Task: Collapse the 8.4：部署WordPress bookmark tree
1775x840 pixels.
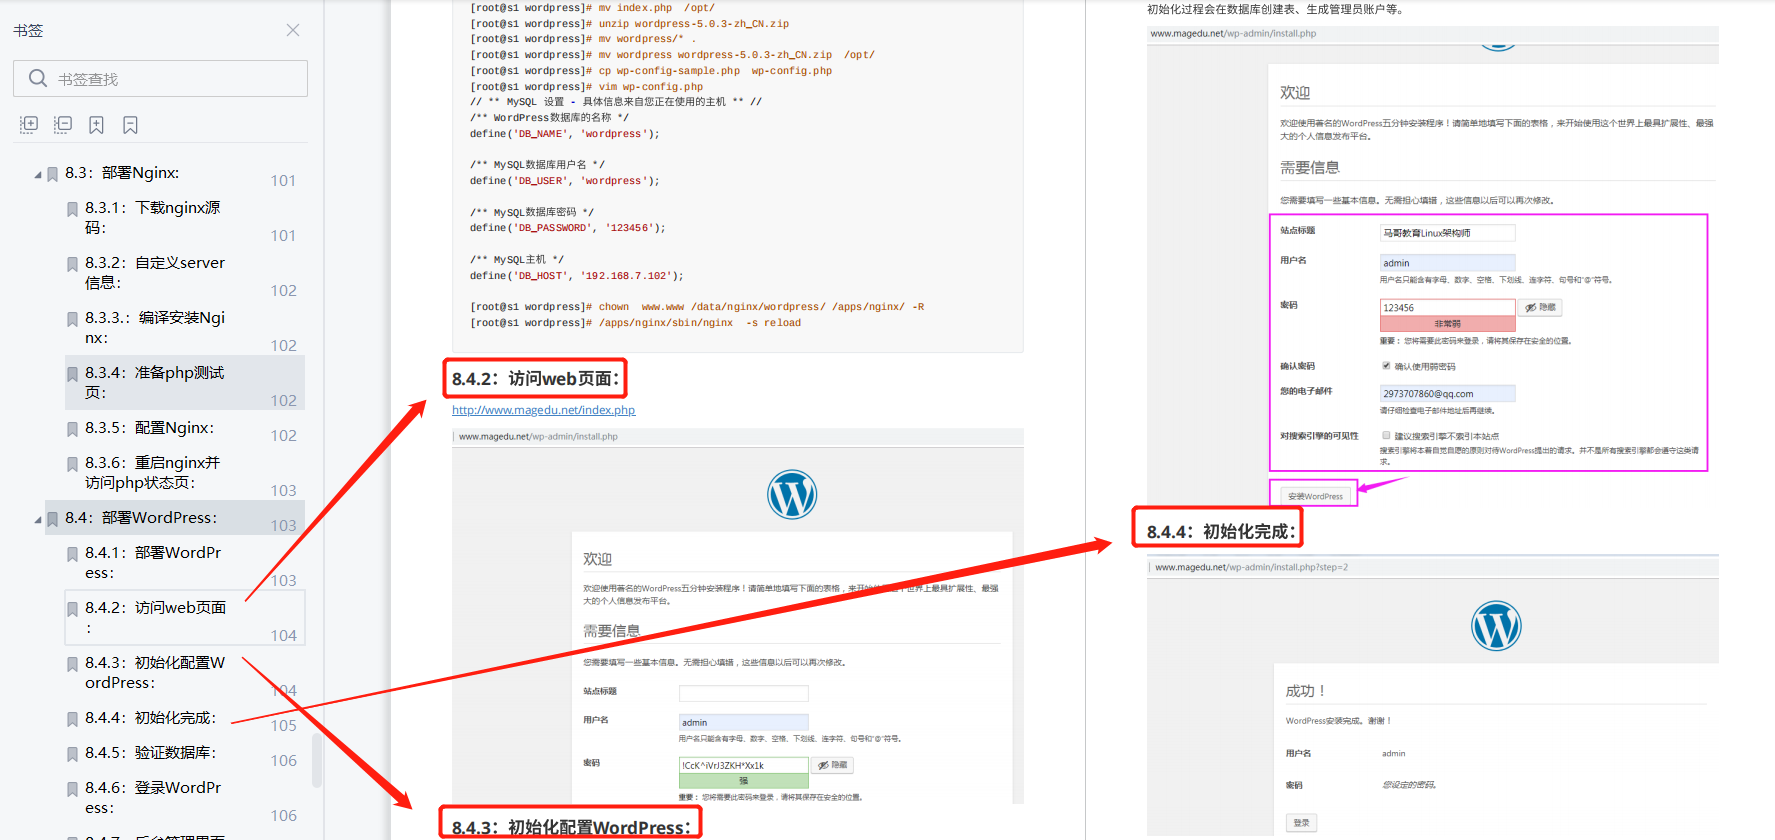Action: [x=38, y=519]
